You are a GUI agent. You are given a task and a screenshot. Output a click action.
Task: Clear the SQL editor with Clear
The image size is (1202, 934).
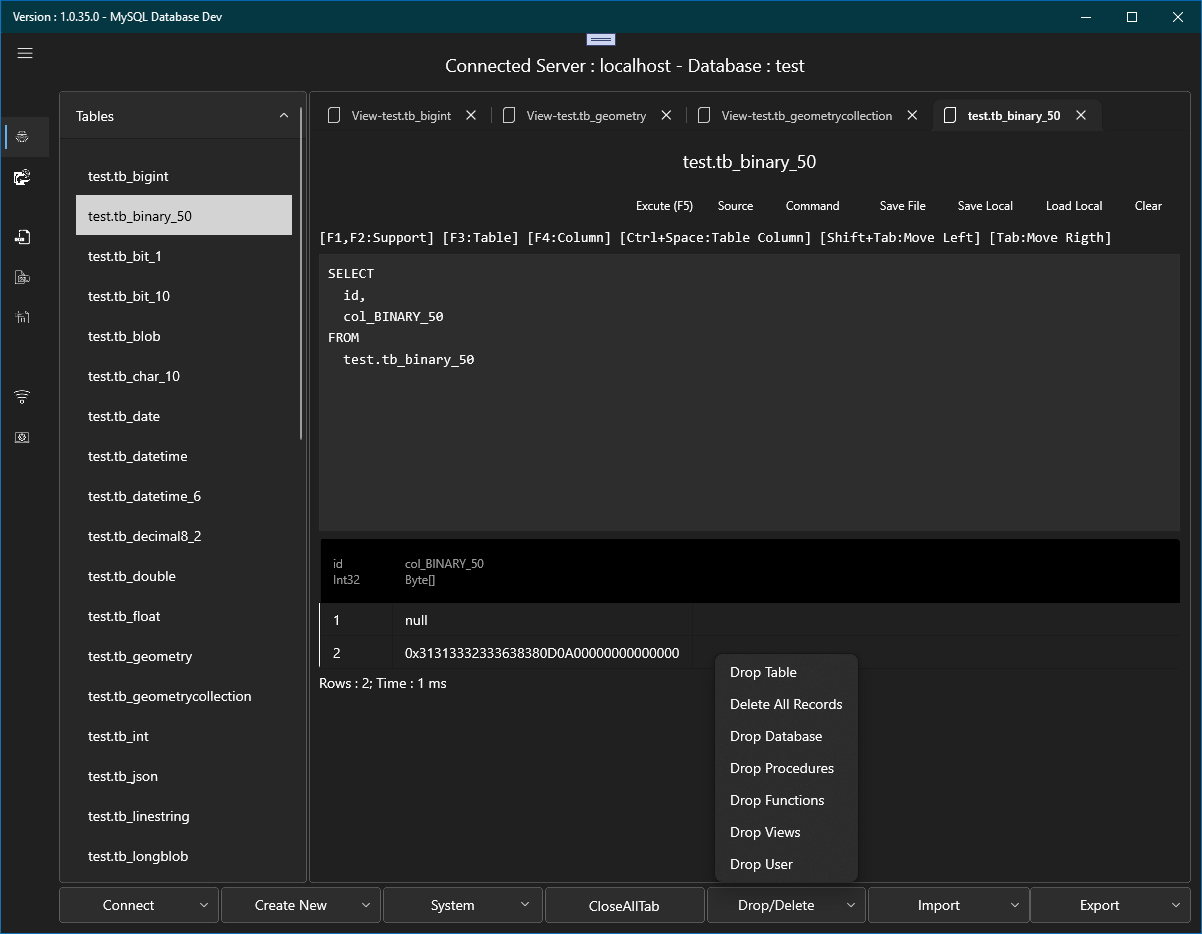click(1148, 206)
